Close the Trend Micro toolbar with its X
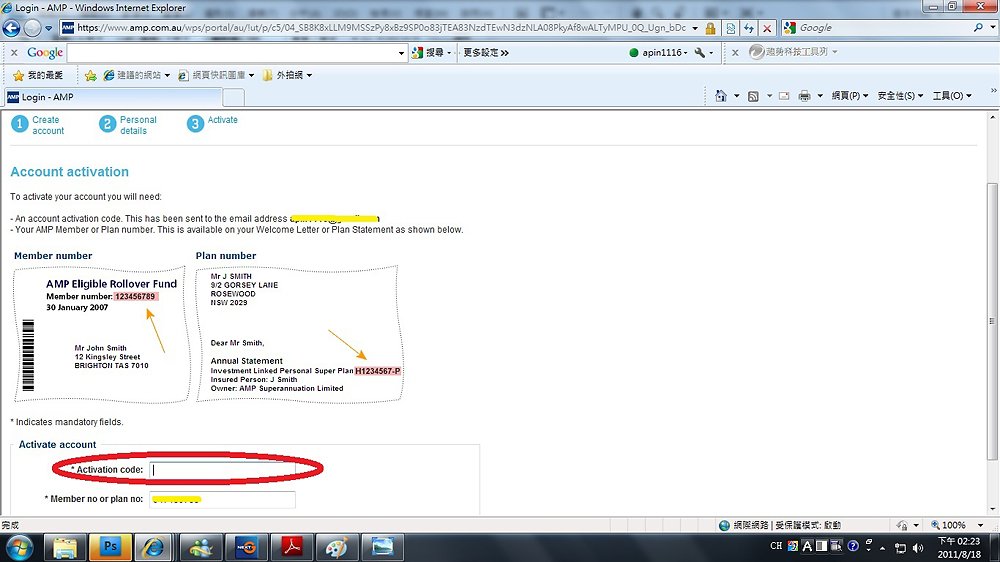 pyautogui.click(x=735, y=53)
